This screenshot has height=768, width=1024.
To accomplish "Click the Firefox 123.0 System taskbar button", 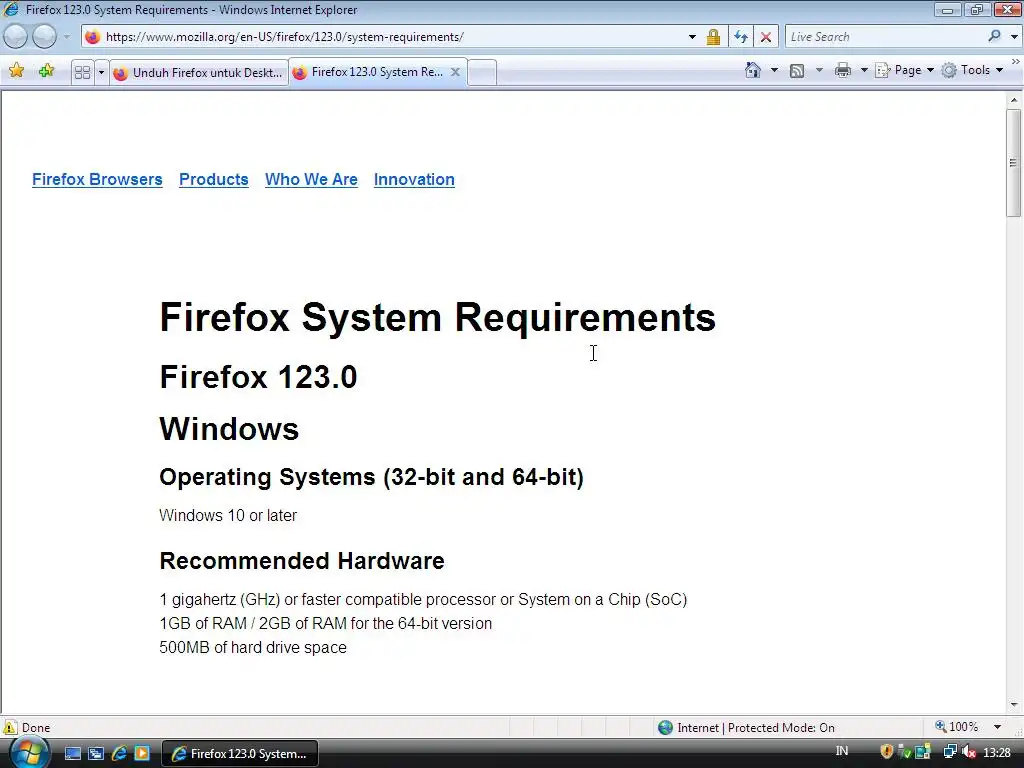I will 240,754.
